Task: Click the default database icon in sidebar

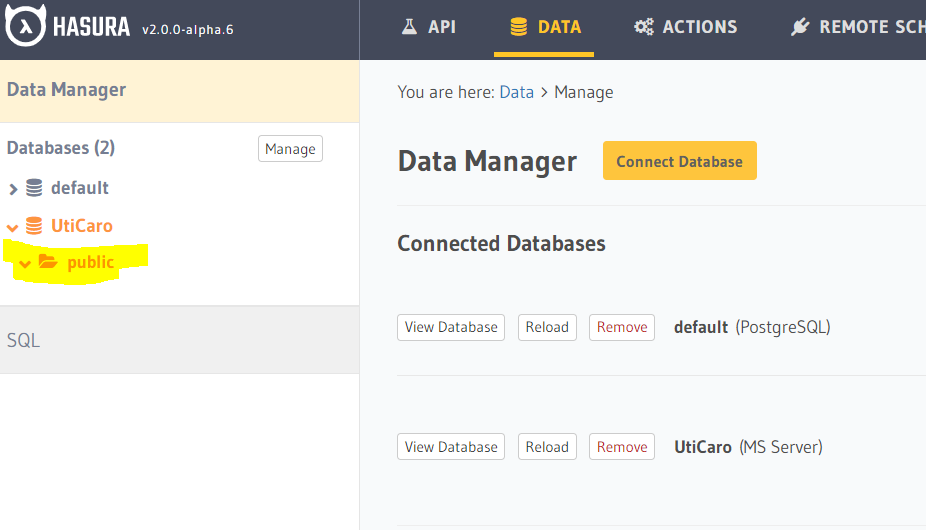Action: point(34,188)
